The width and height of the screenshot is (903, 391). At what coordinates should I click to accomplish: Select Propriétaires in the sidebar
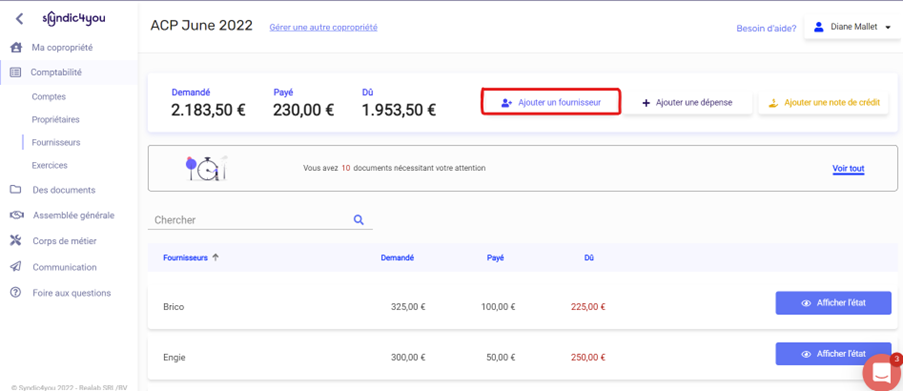tap(55, 120)
